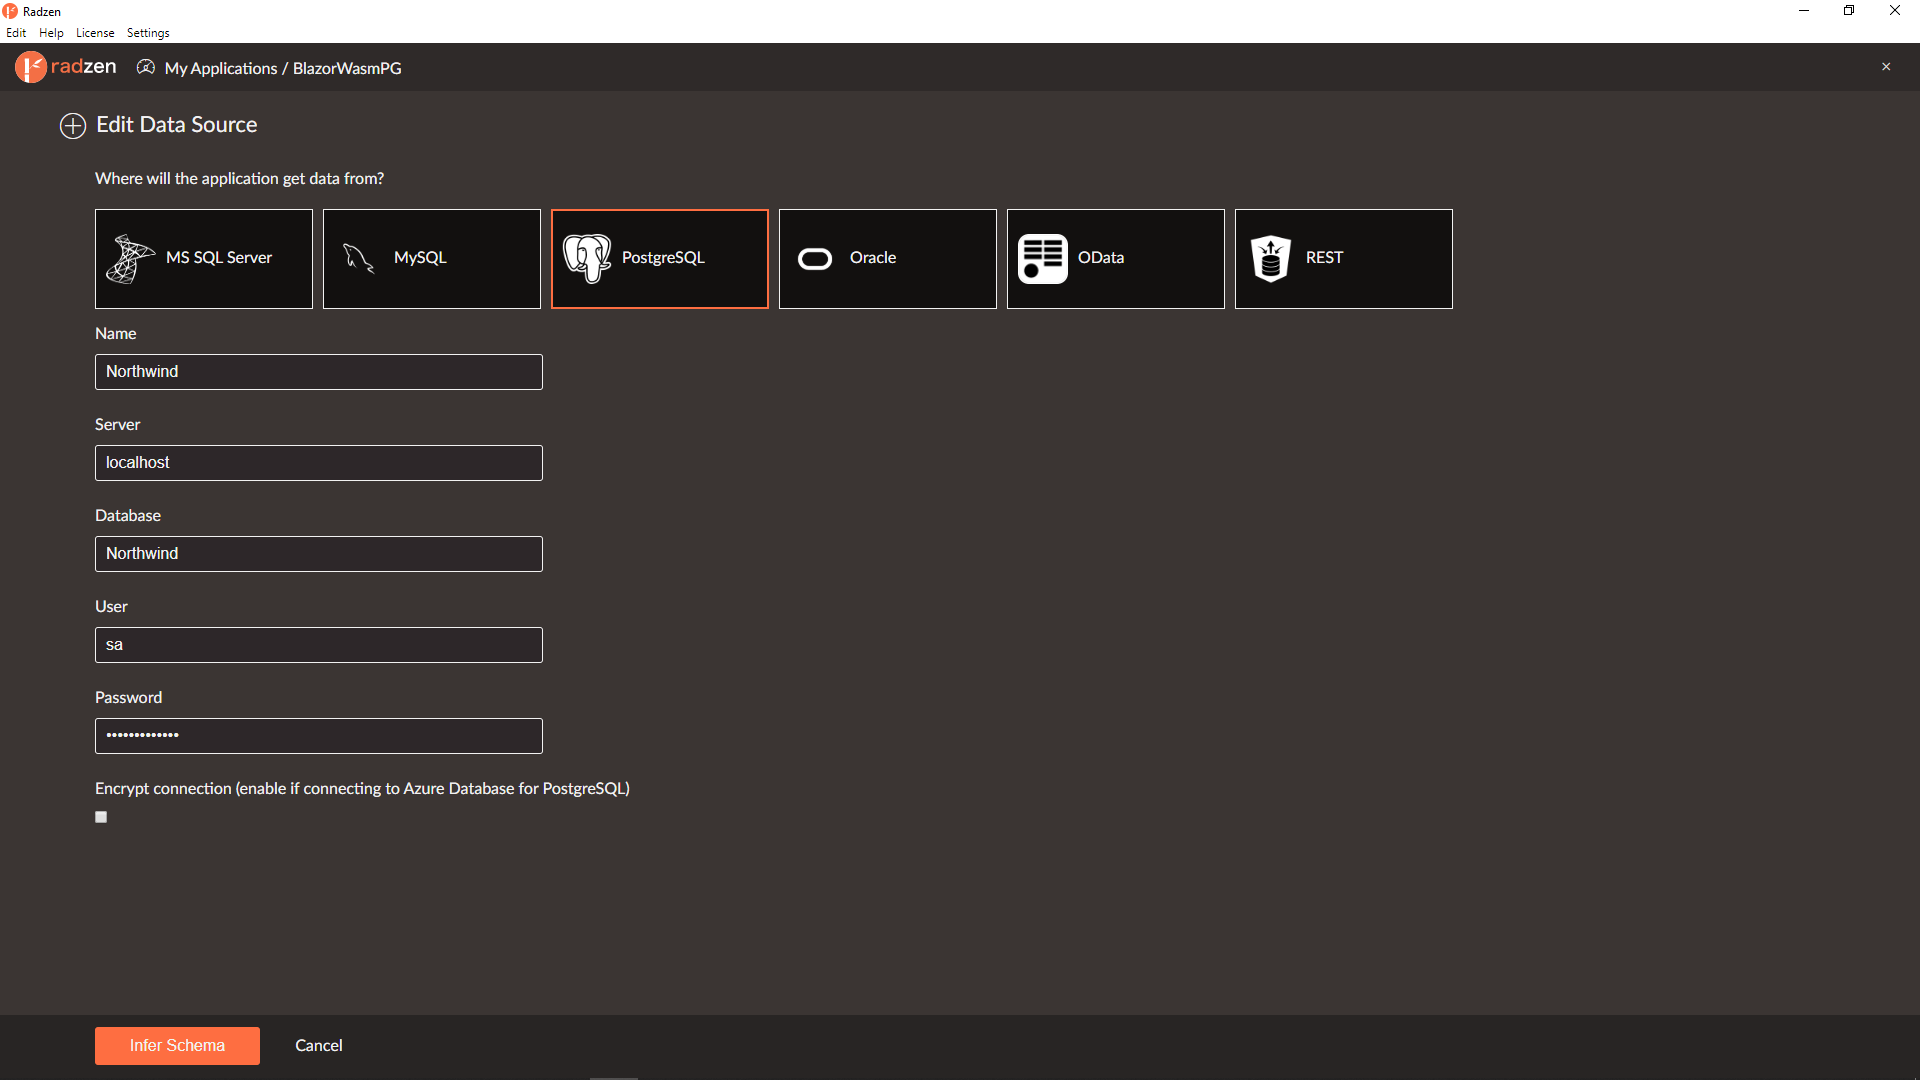Image resolution: width=1920 pixels, height=1080 pixels.
Task: Focus the Name input field
Action: (319, 372)
